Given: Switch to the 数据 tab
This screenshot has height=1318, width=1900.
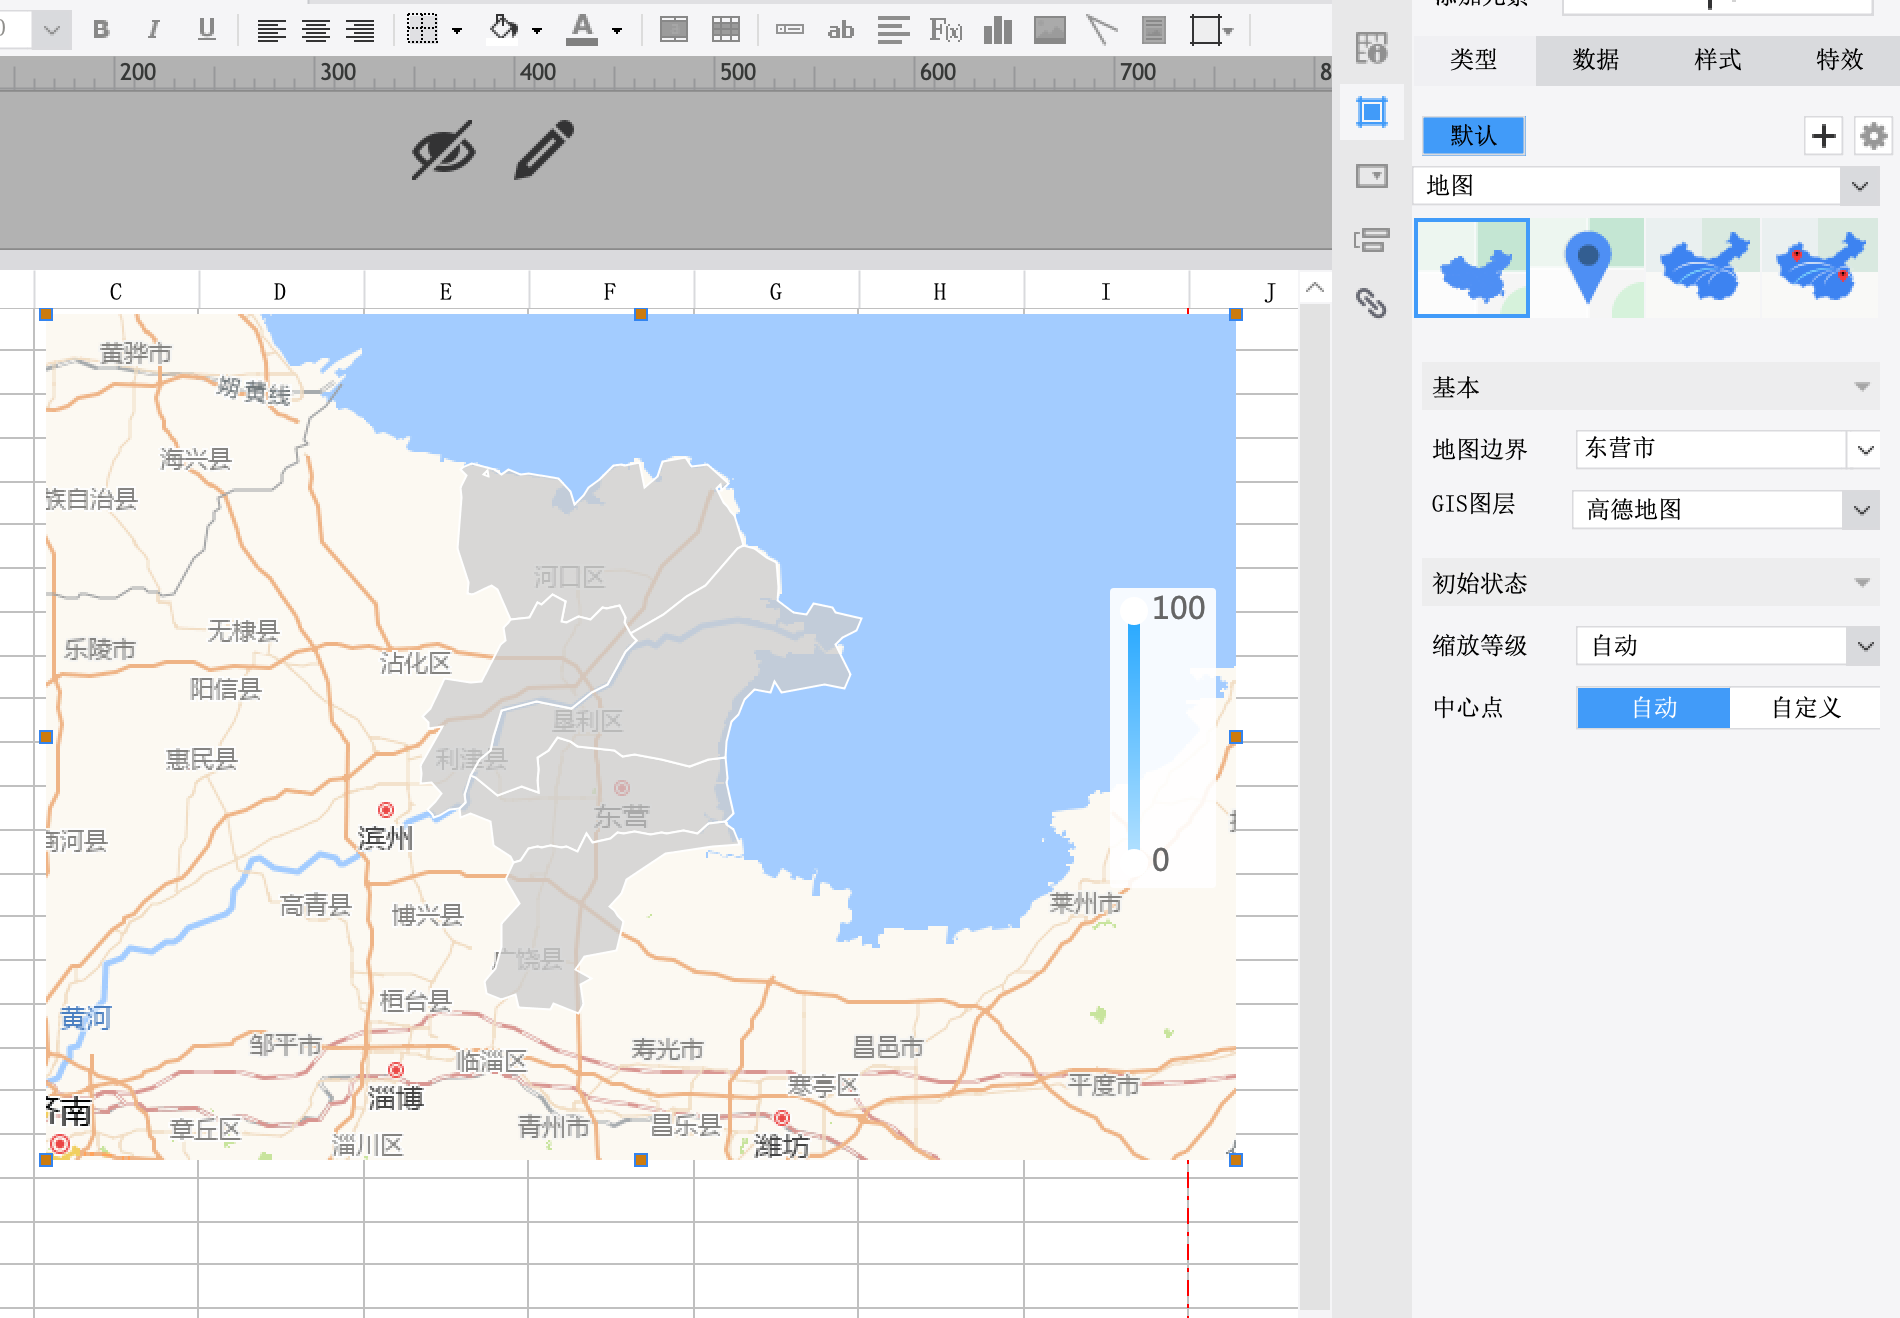Looking at the screenshot, I should coord(1596,60).
